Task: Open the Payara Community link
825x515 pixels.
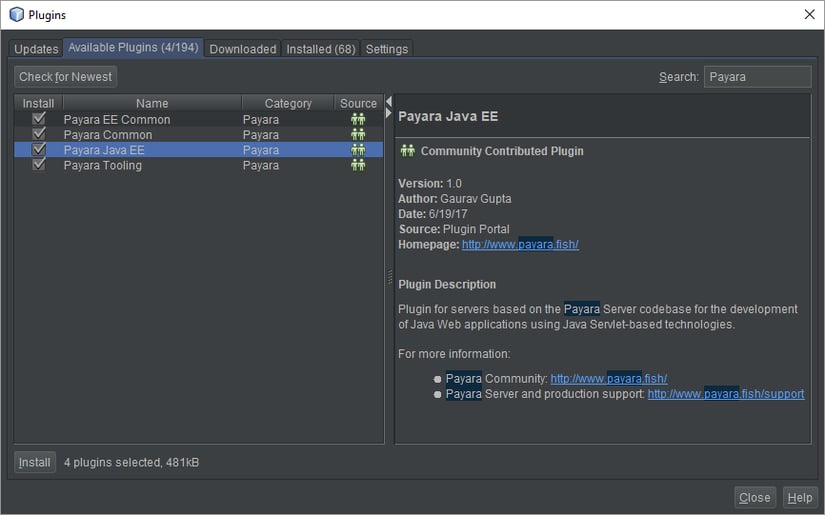Action: [x=609, y=379]
